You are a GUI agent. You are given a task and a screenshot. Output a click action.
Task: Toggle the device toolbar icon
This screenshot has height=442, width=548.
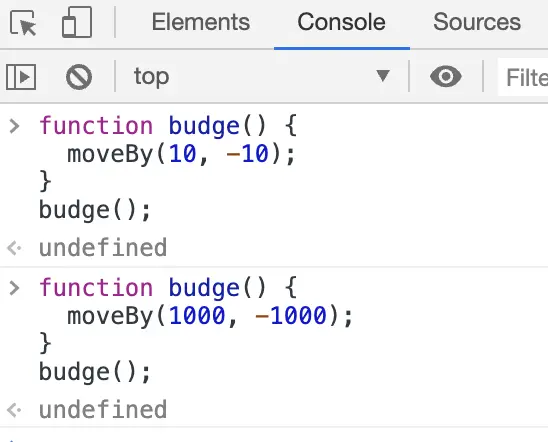coord(77,22)
